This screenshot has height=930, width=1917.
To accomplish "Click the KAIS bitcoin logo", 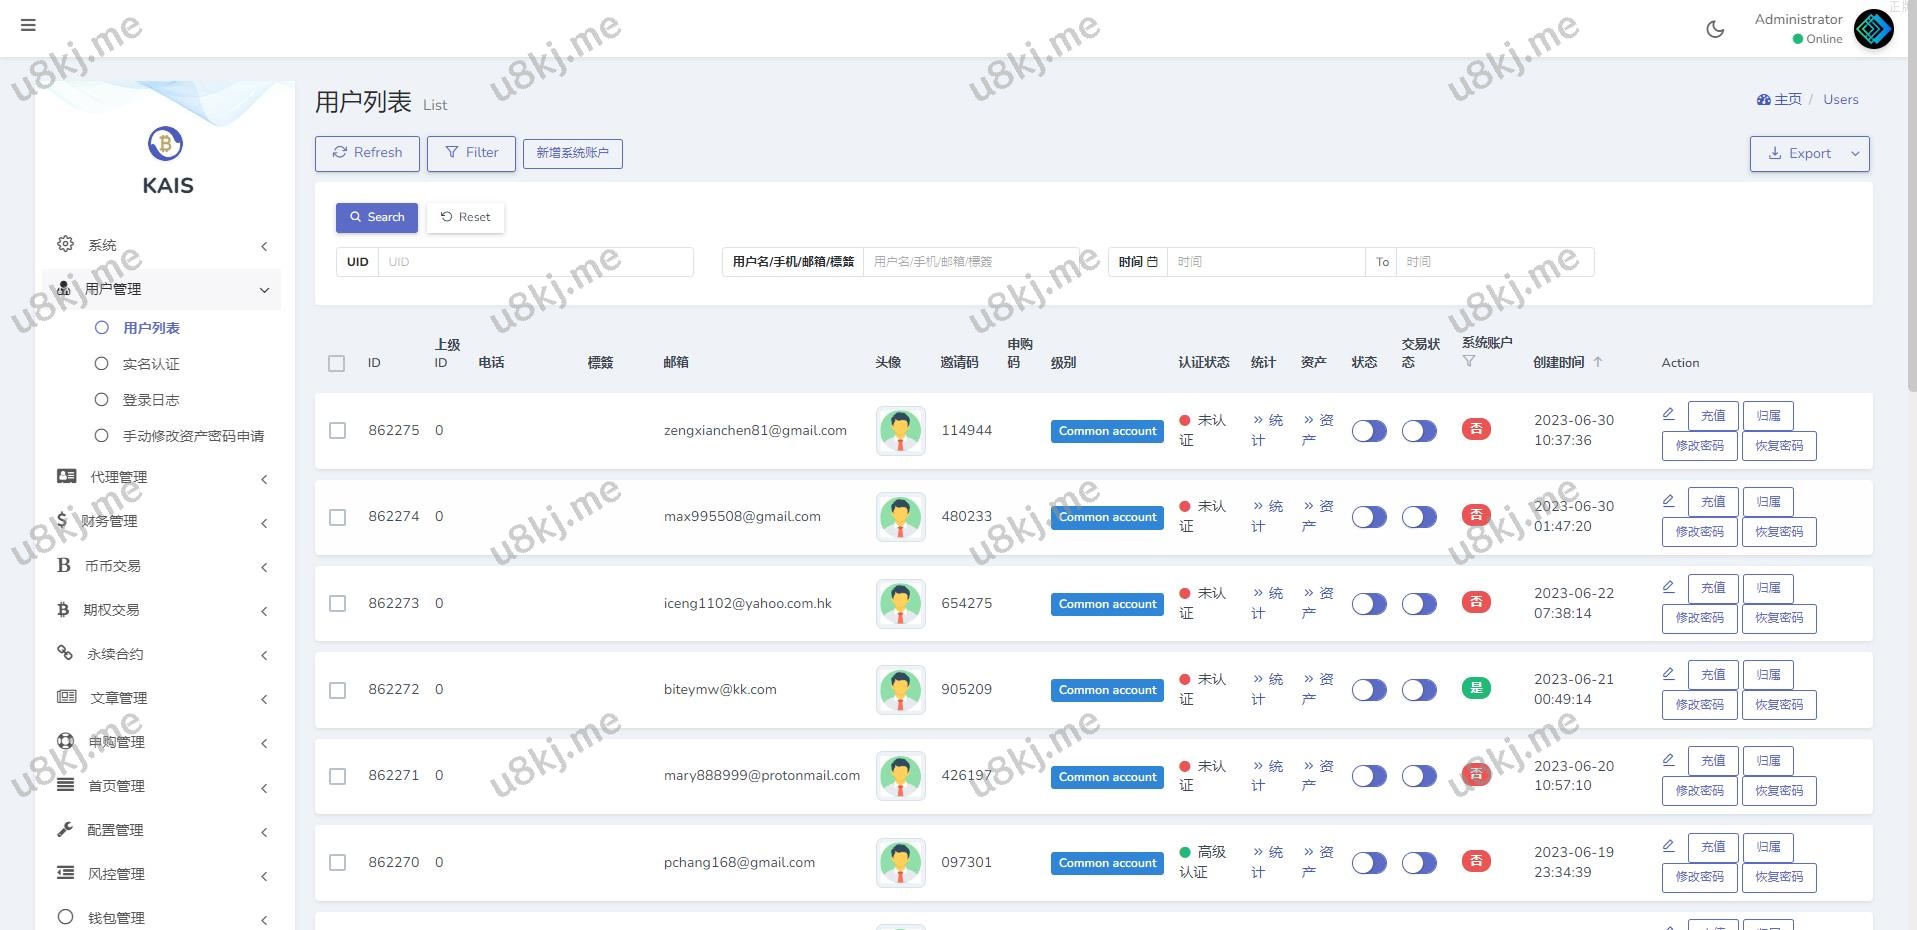I will point(165,144).
